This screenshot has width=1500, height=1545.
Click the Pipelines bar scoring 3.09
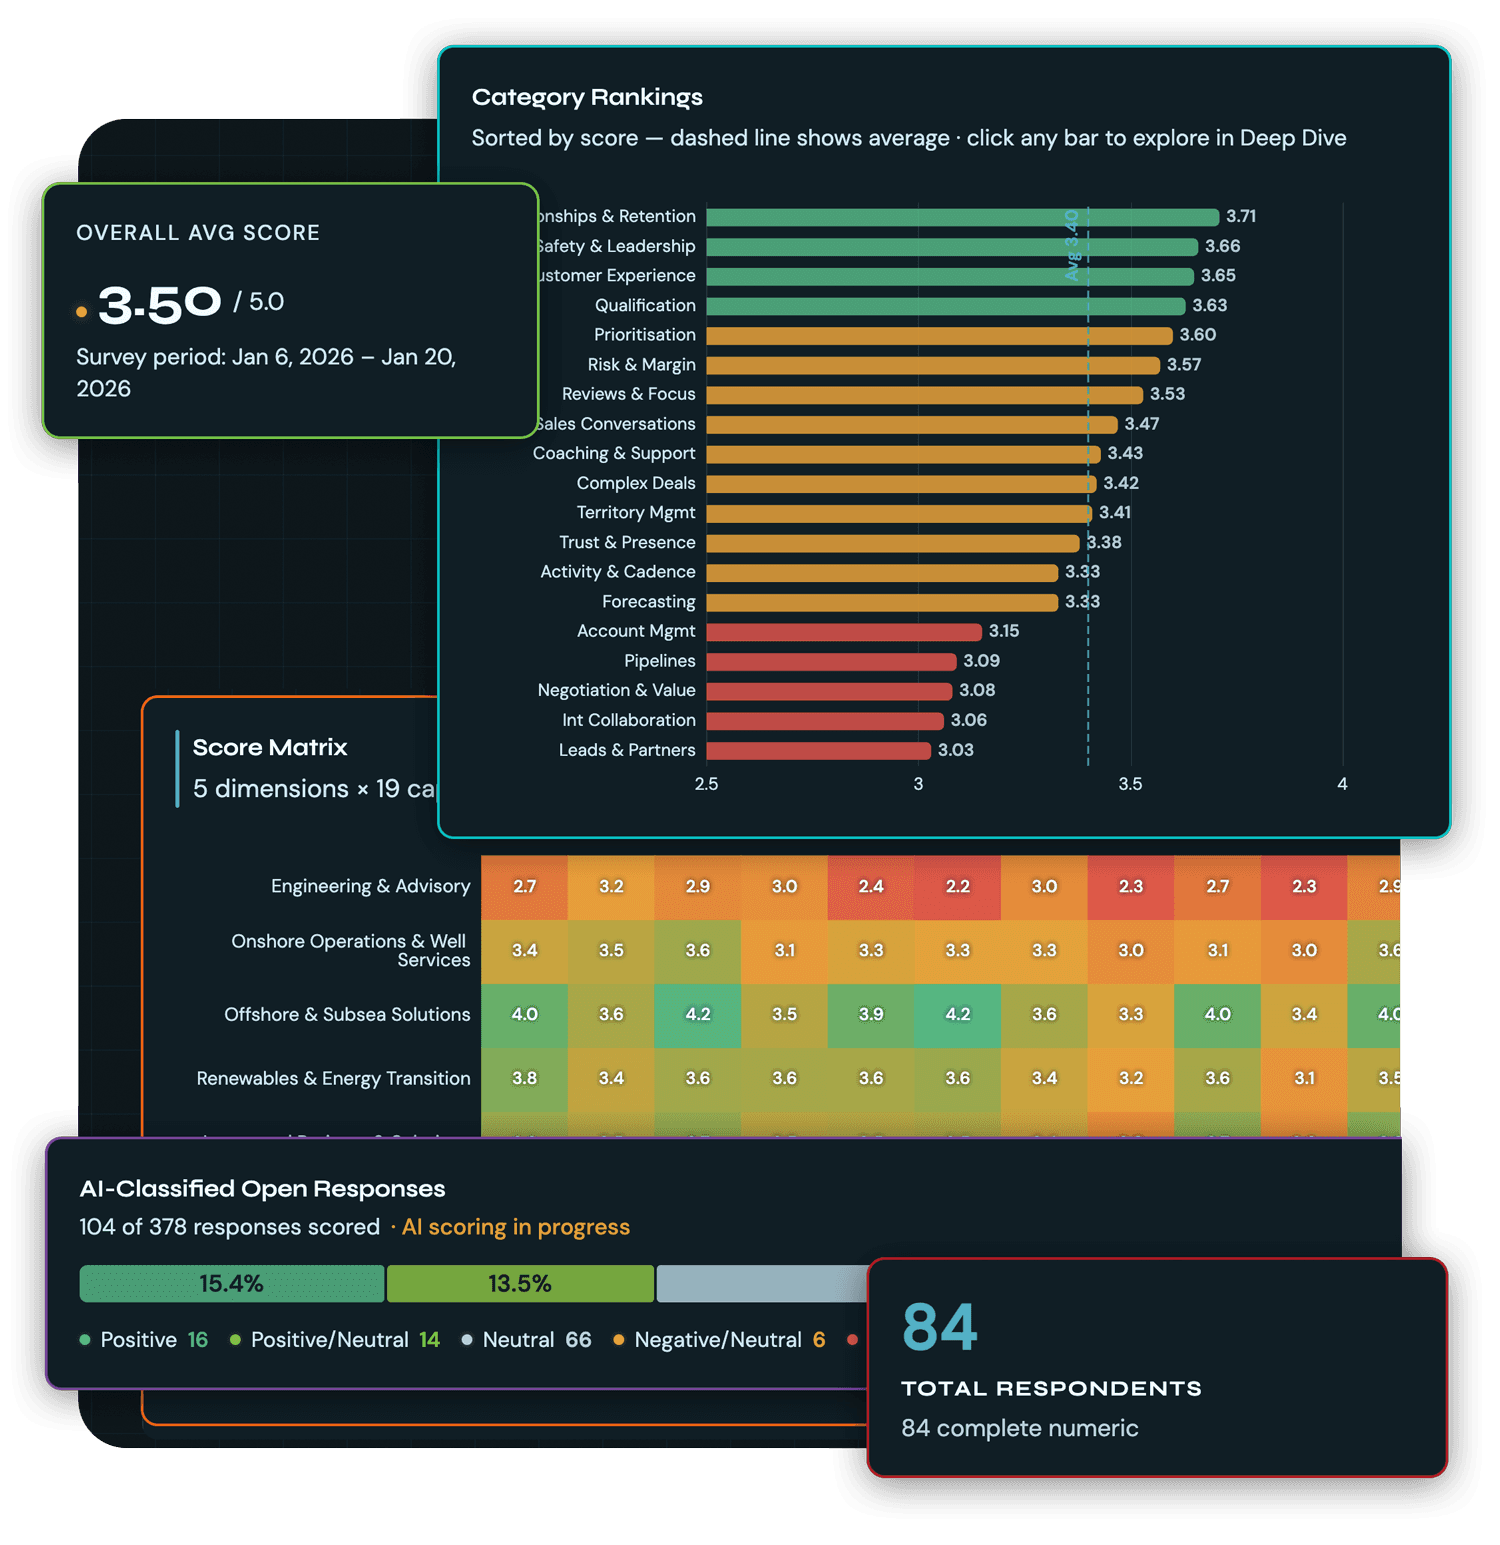coord(832,661)
